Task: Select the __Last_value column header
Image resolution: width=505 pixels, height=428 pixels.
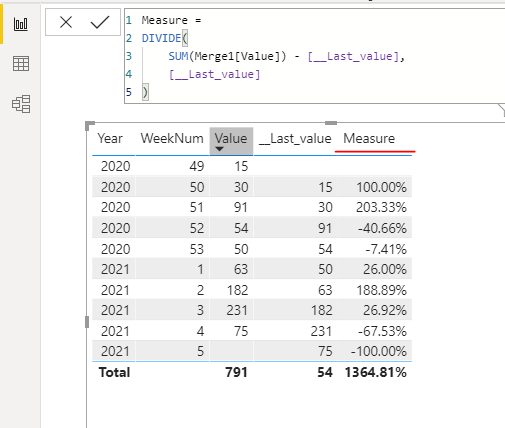Action: (295, 138)
